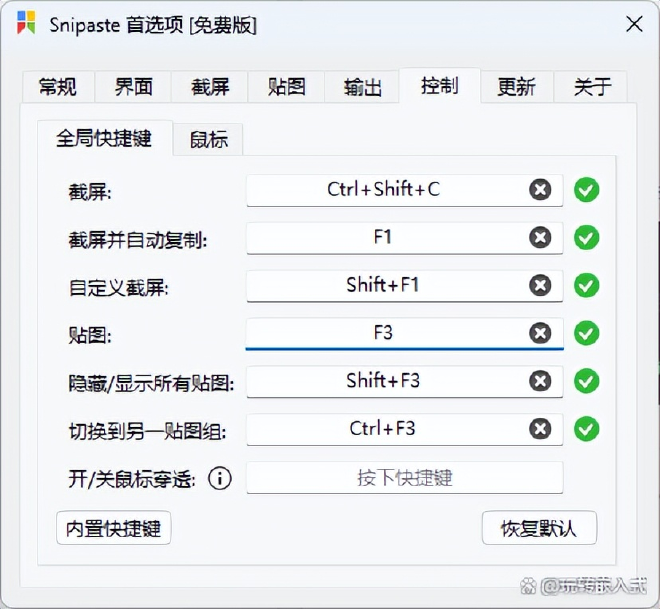Switch to the 关于 tab
This screenshot has height=609, width=660.
tap(591, 87)
